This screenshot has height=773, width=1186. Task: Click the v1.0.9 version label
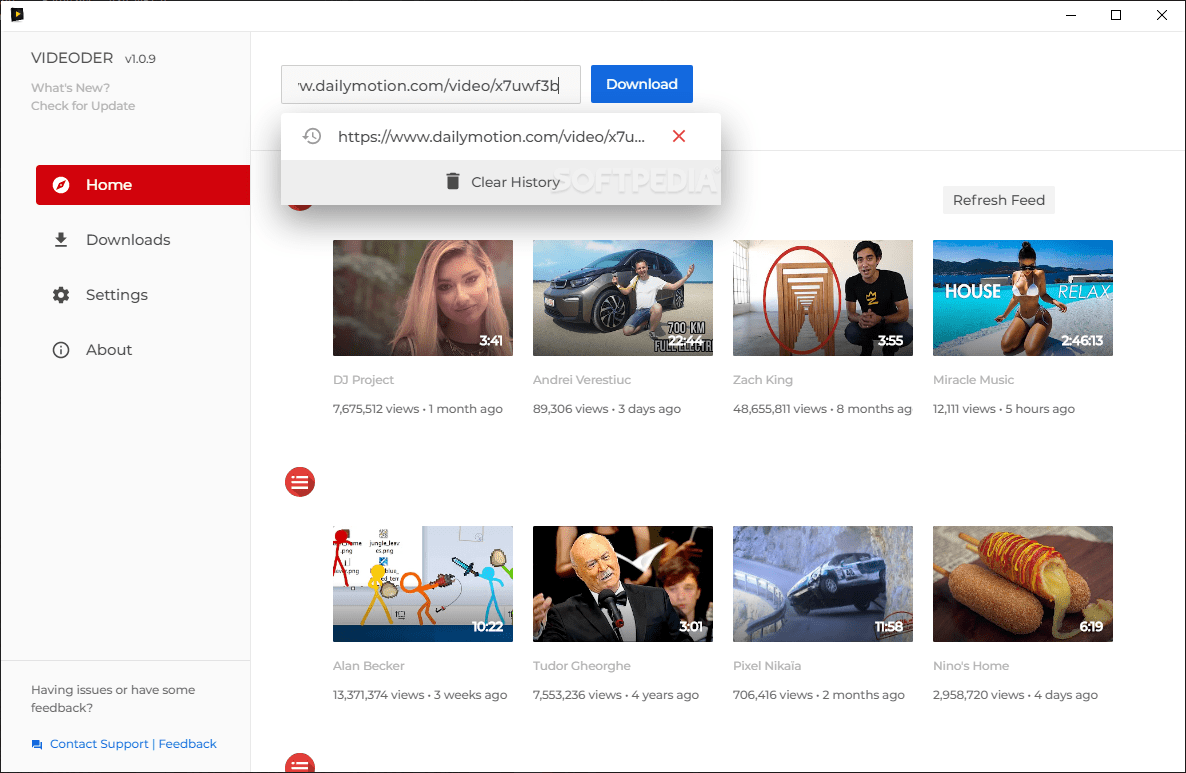coord(140,59)
